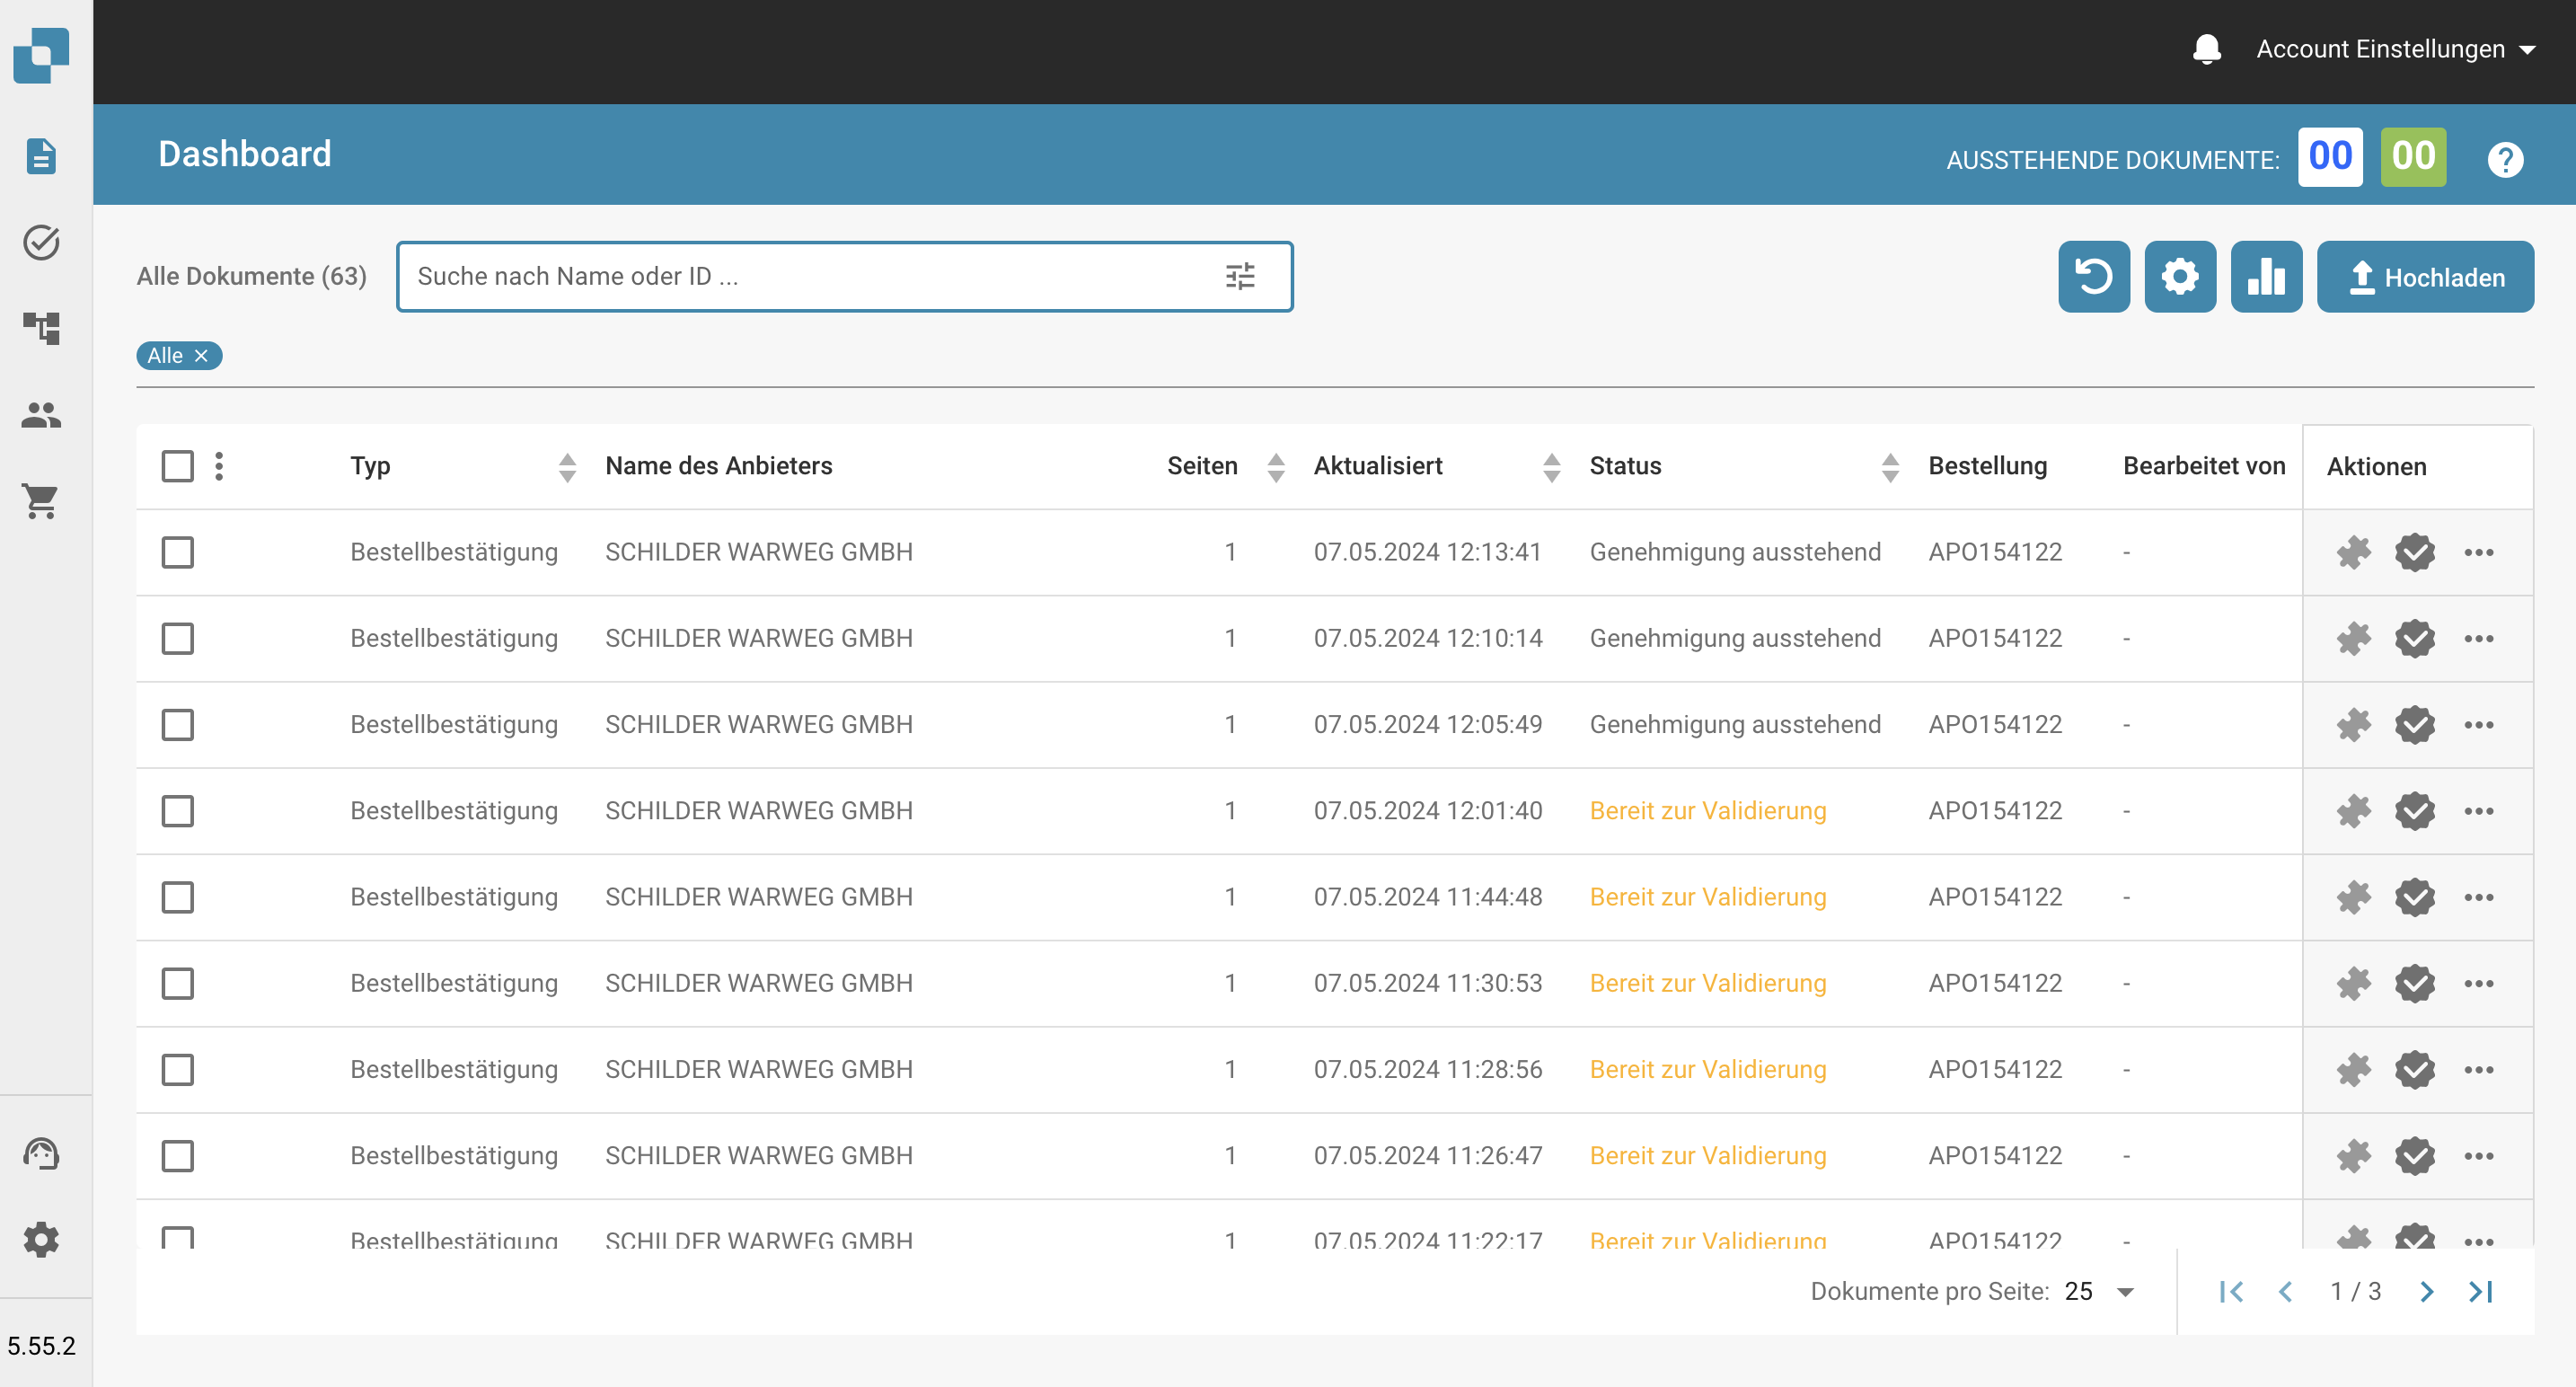Check the checkbox of the first Bestellbestätigung row
The height and width of the screenshot is (1387, 2576).
click(x=177, y=552)
